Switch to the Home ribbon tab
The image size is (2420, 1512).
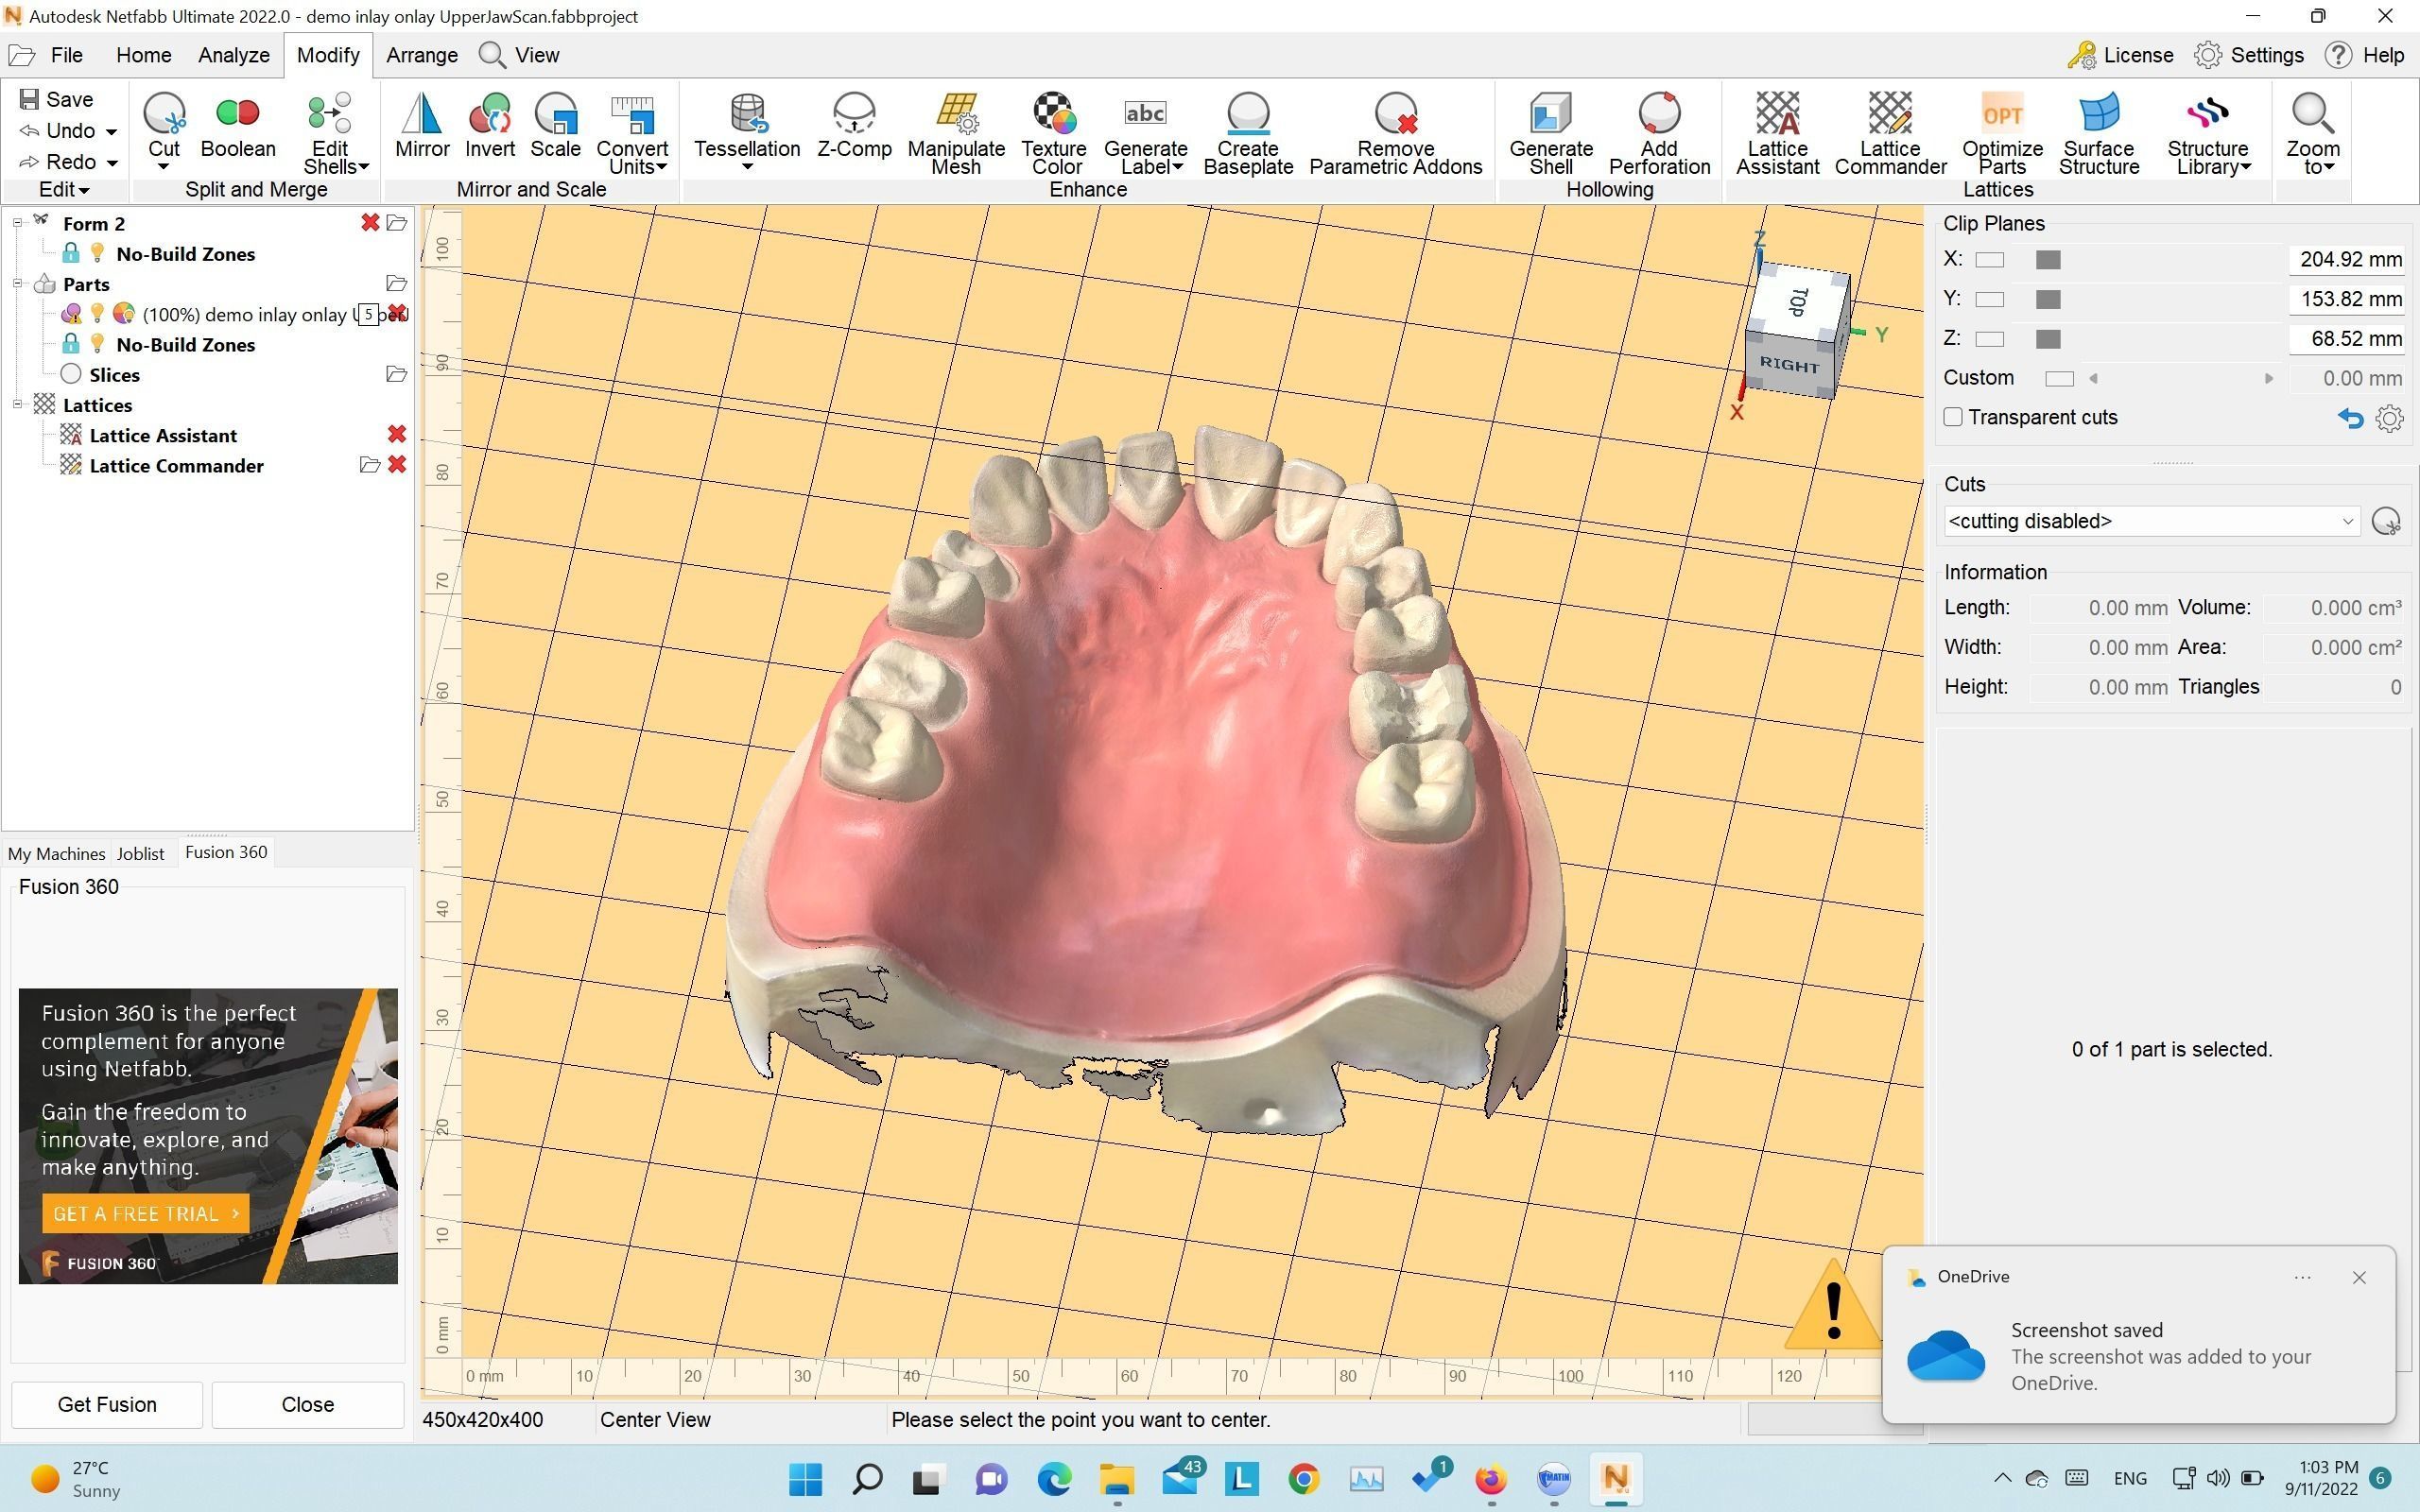tap(144, 55)
